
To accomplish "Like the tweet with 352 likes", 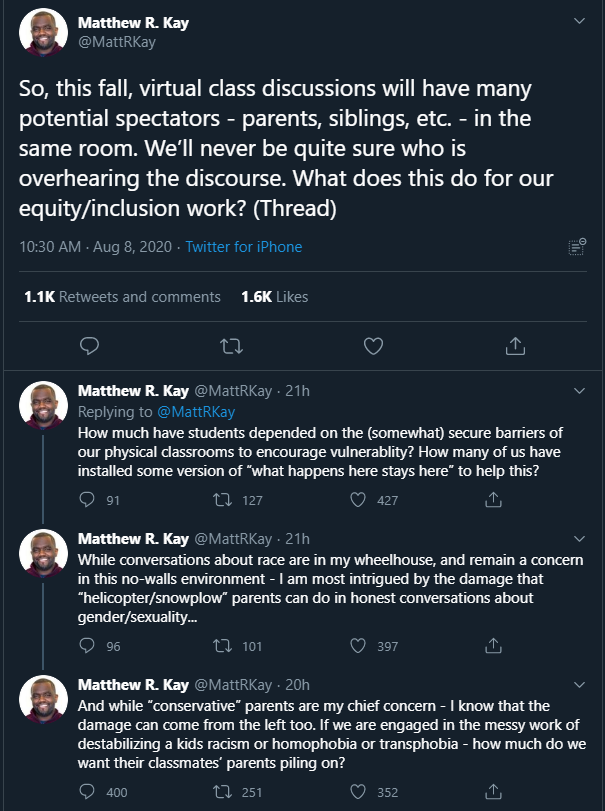I will pos(358,791).
